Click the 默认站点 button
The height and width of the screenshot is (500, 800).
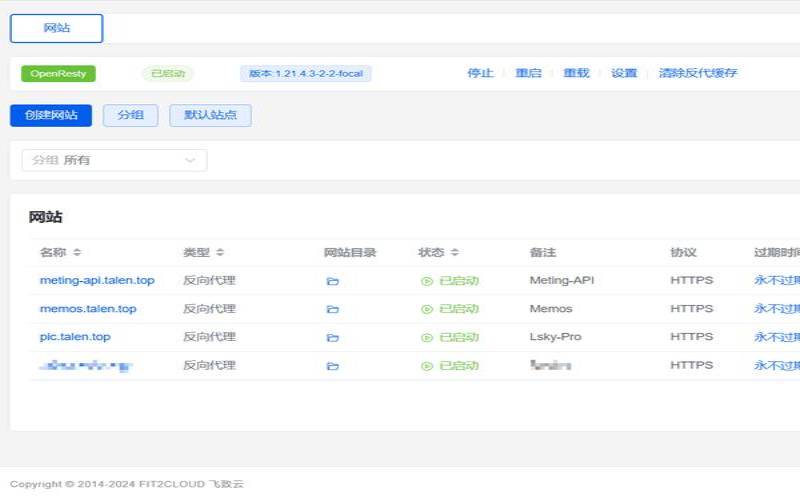click(x=210, y=115)
